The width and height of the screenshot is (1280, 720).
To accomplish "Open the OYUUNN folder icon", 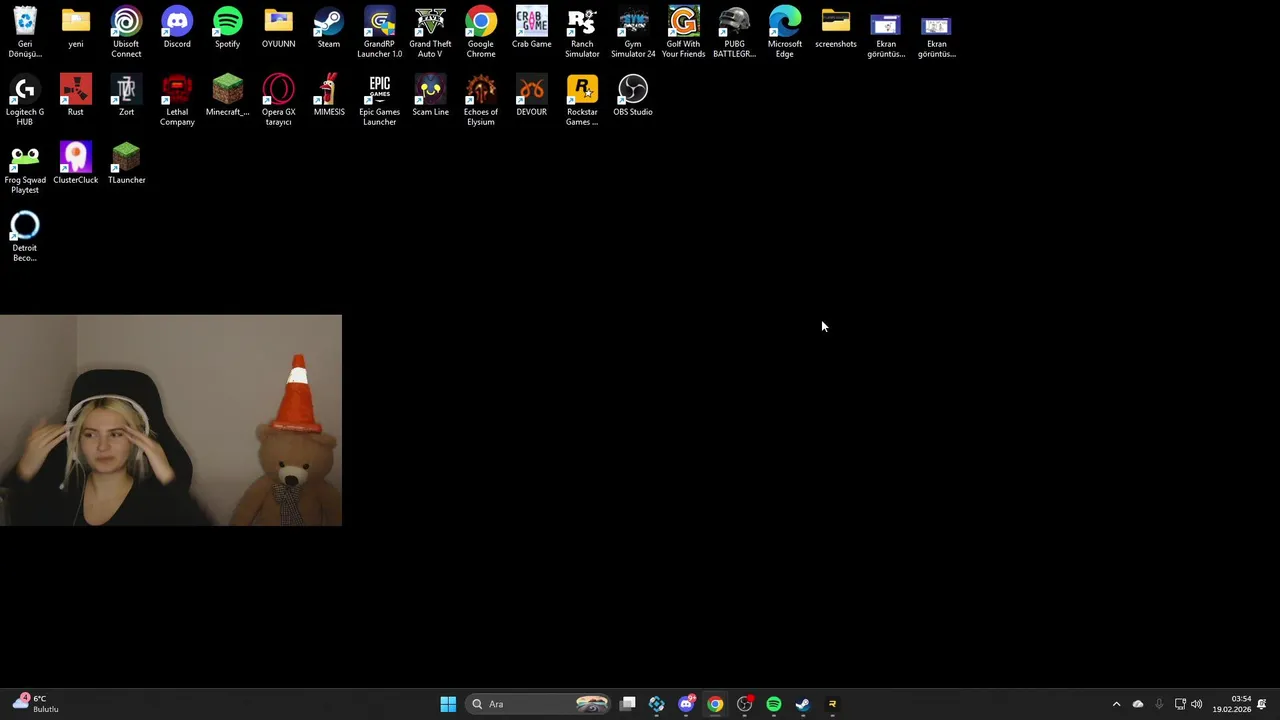I will (x=278, y=28).
